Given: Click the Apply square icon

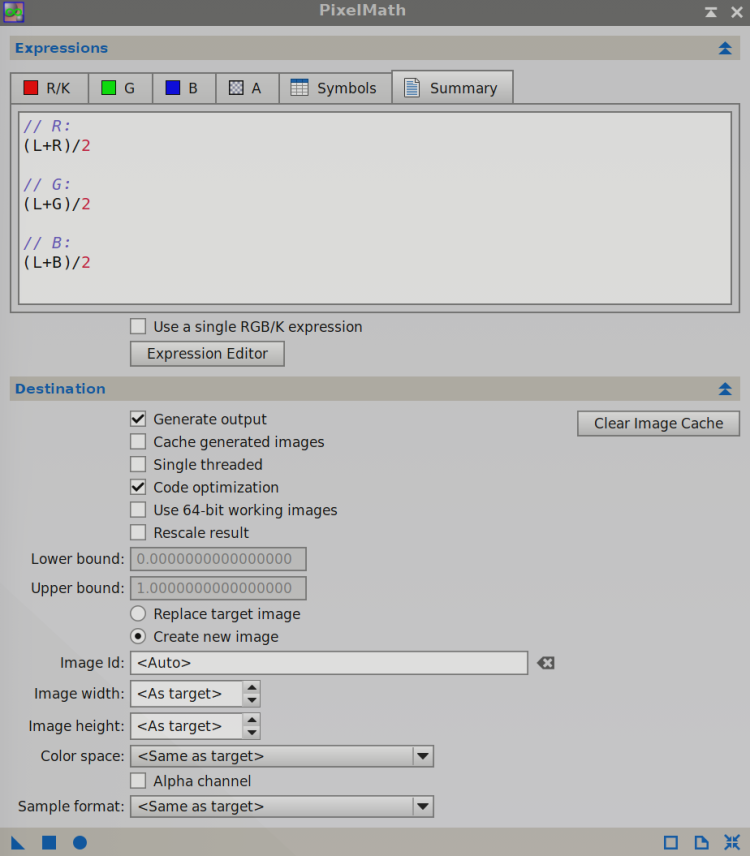Looking at the screenshot, I should tap(49, 843).
